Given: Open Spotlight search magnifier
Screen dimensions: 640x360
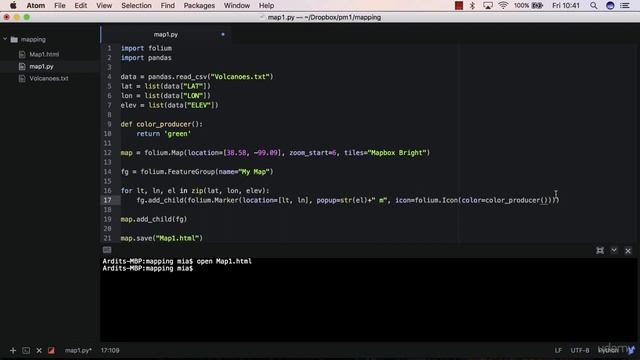Looking at the screenshot, I should coord(593,6).
